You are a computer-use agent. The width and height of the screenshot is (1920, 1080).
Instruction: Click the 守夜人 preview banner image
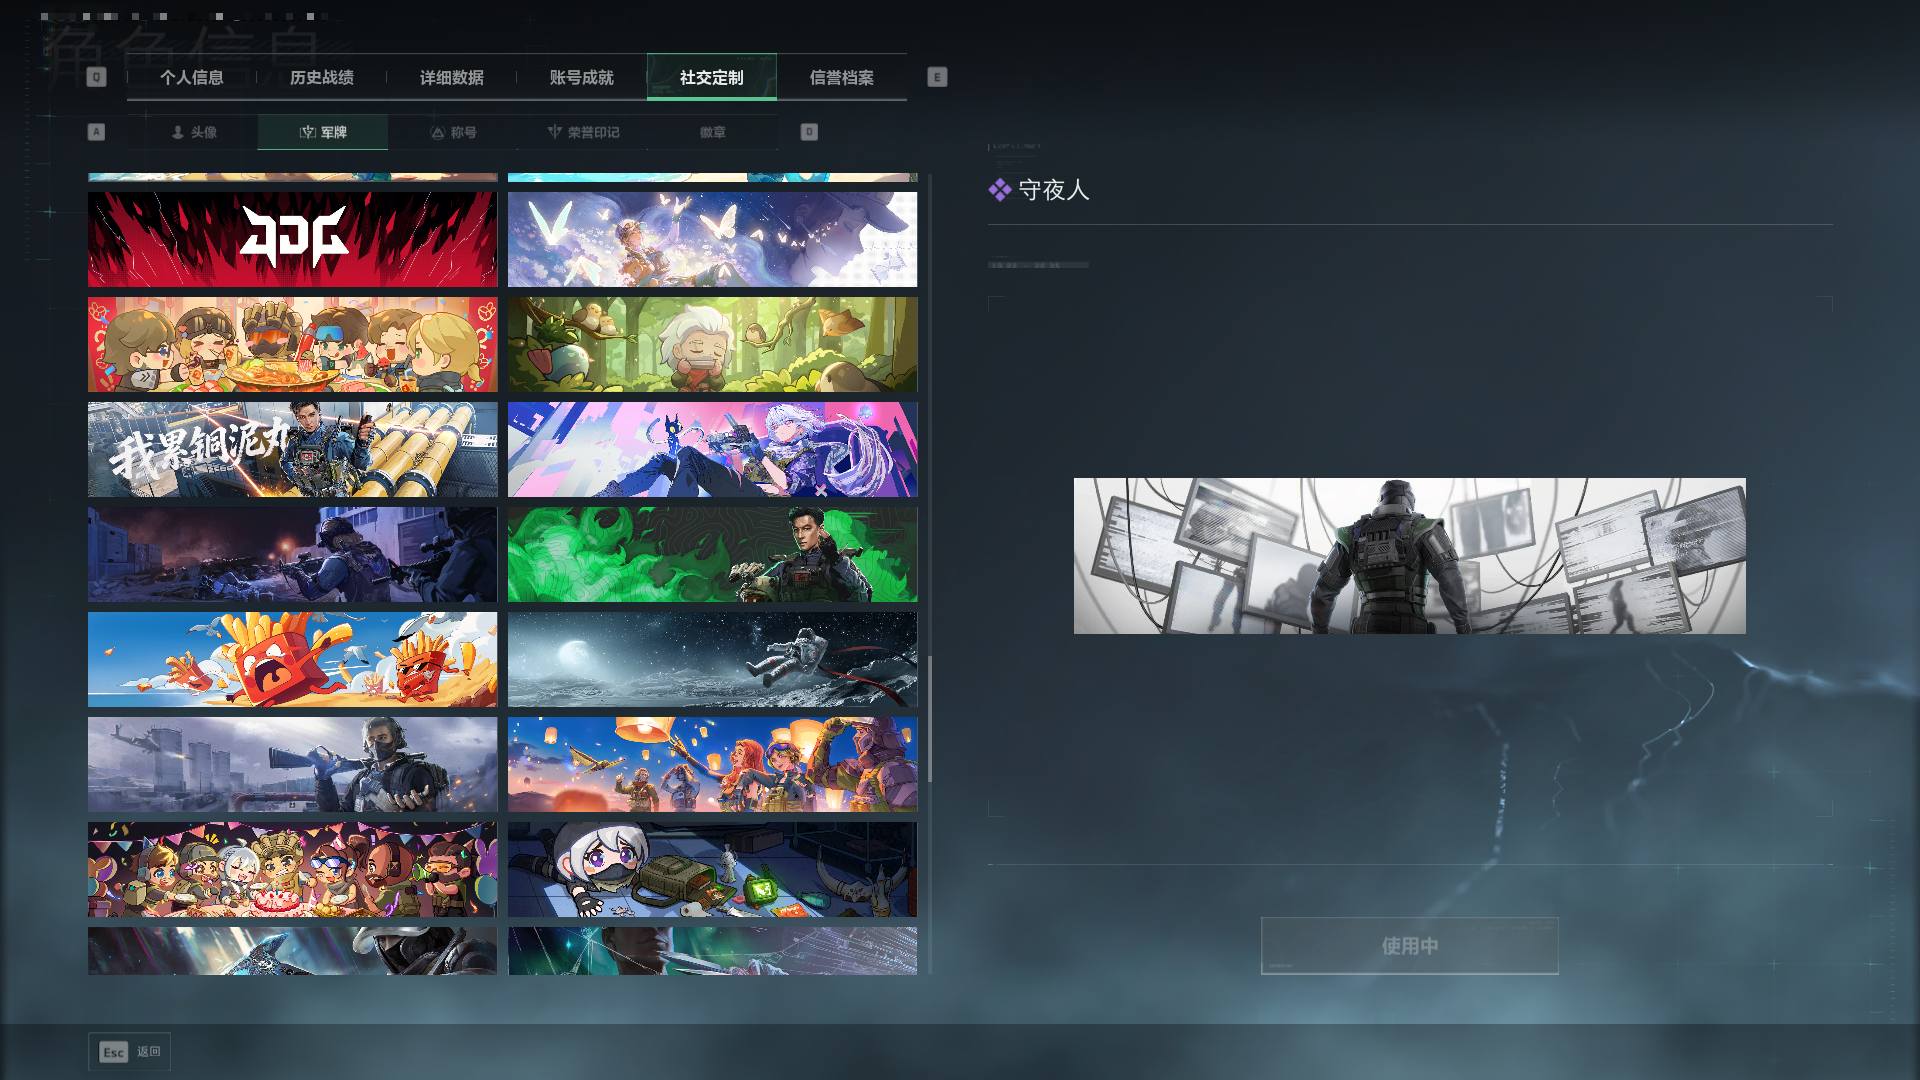click(1409, 555)
